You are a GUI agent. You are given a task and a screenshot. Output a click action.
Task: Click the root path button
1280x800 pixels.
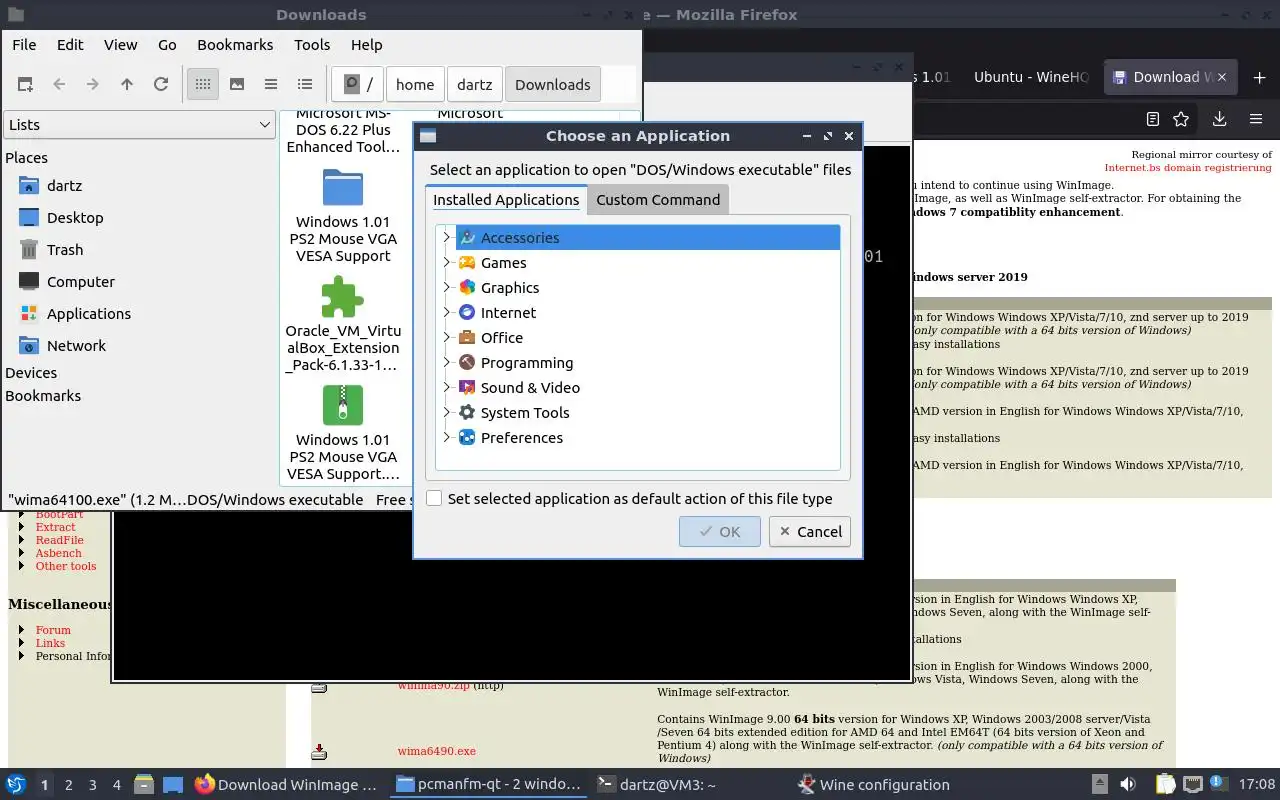[x=357, y=85]
